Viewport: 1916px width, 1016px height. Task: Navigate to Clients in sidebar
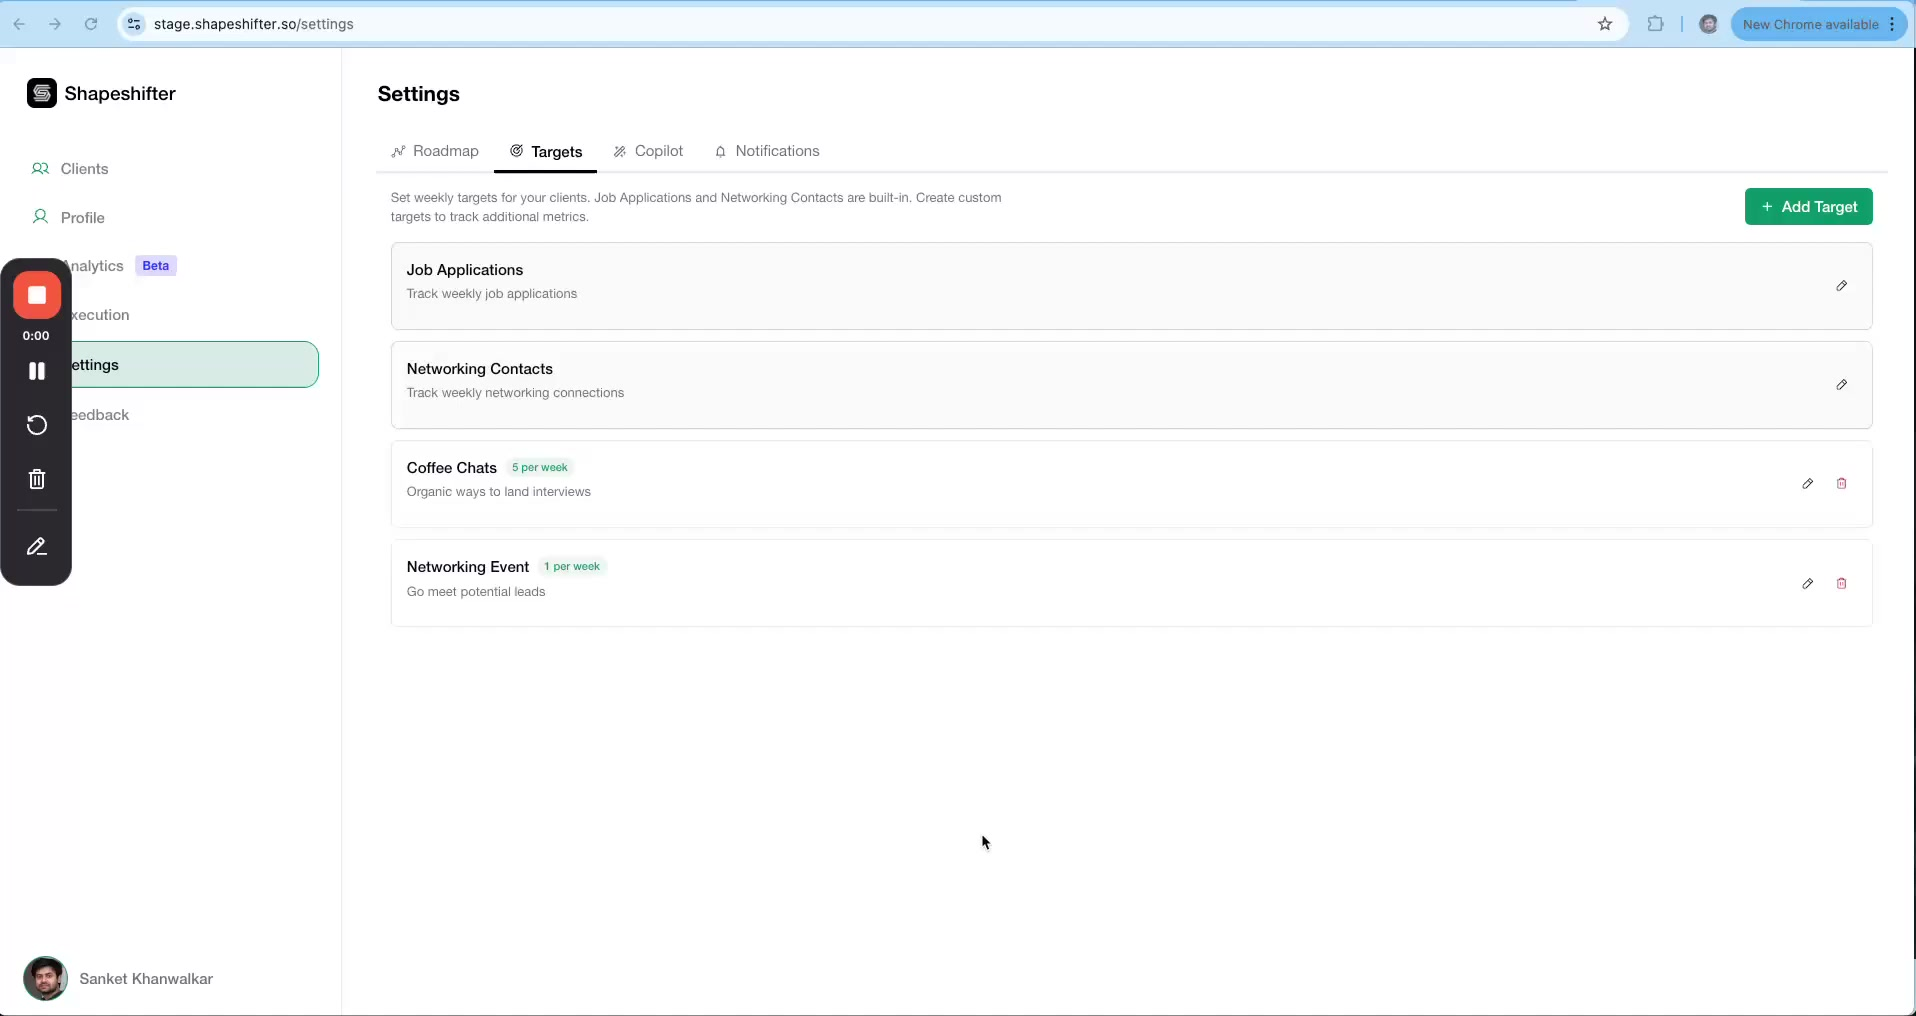[84, 169]
